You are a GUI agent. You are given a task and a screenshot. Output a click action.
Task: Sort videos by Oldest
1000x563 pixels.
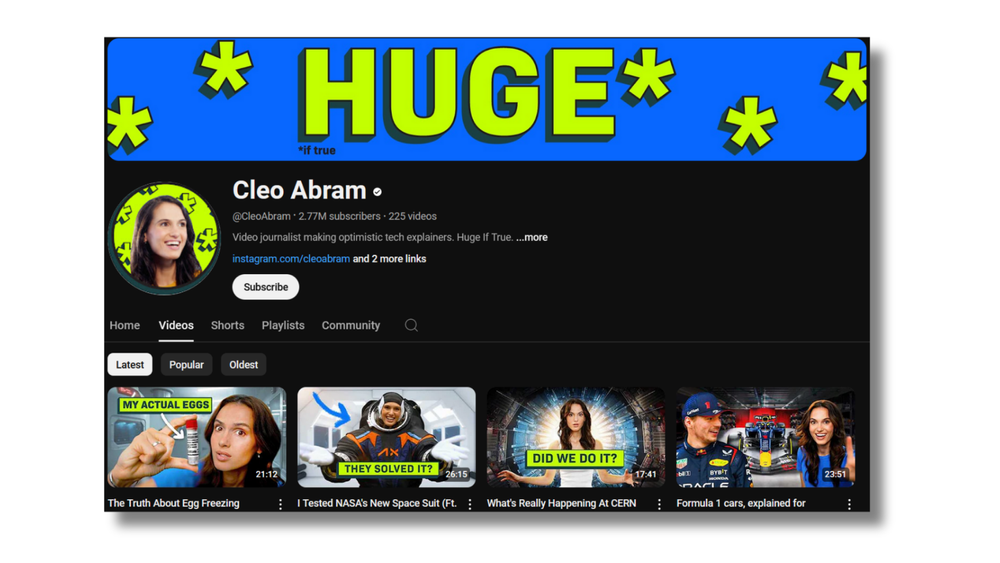(x=244, y=365)
